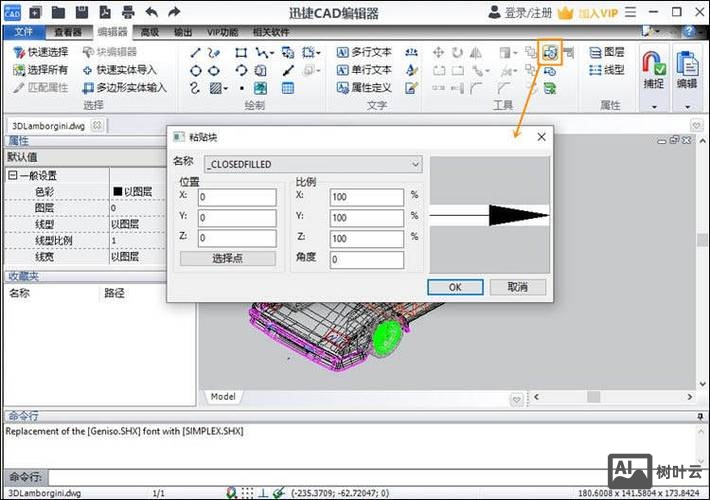The height and width of the screenshot is (500, 710).
Task: Click the multiline text (多行文本) tool
Action: [363, 52]
